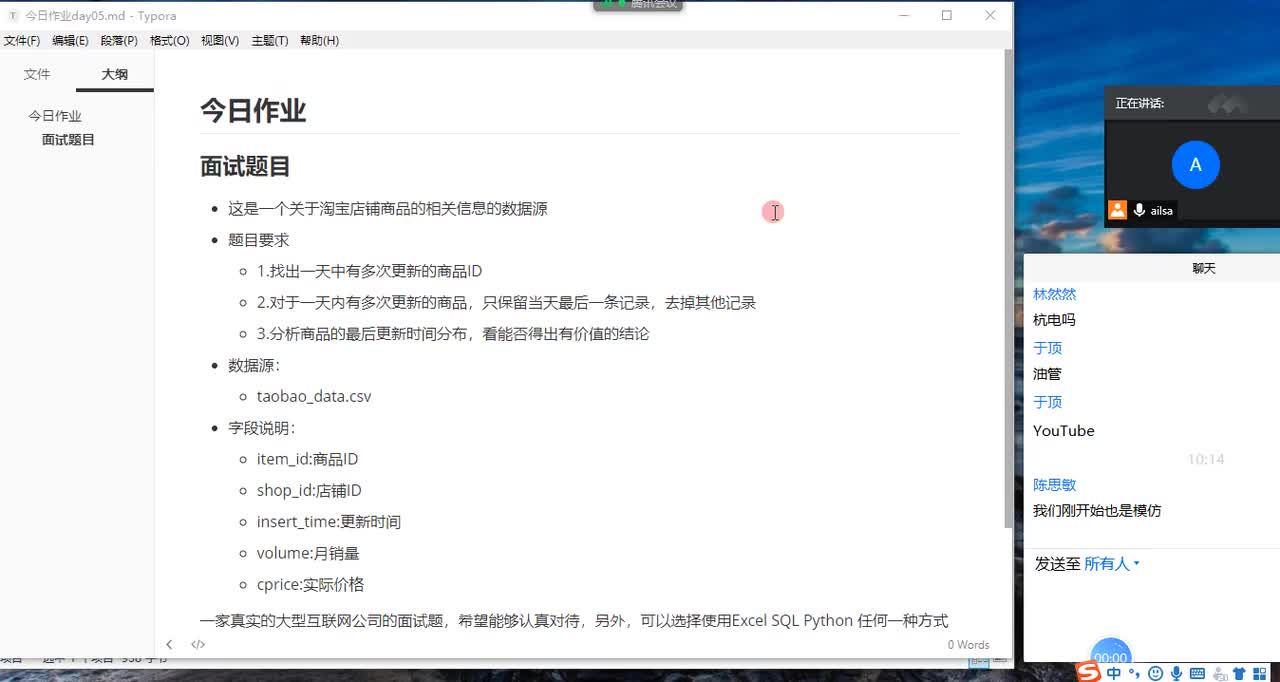Open Sogou soft keyboard icon
The image size is (1280, 682).
tap(1197, 674)
